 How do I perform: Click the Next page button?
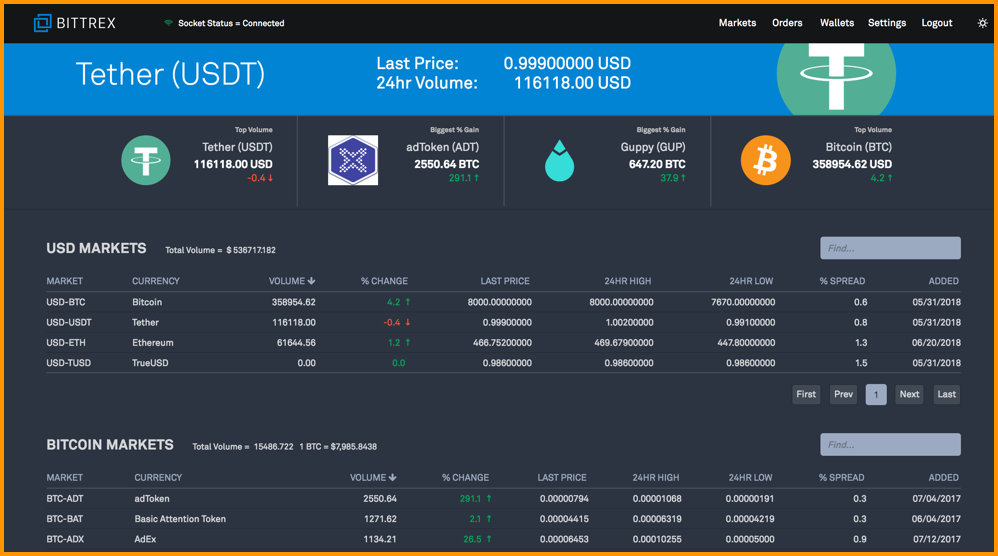coord(909,394)
